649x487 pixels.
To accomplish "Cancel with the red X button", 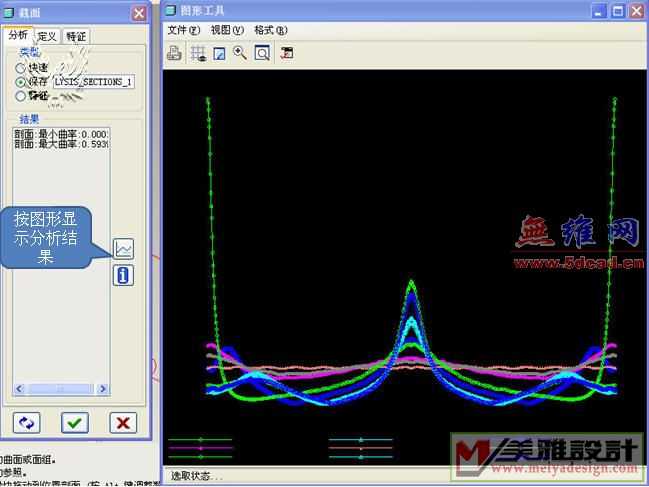I will click(x=122, y=423).
